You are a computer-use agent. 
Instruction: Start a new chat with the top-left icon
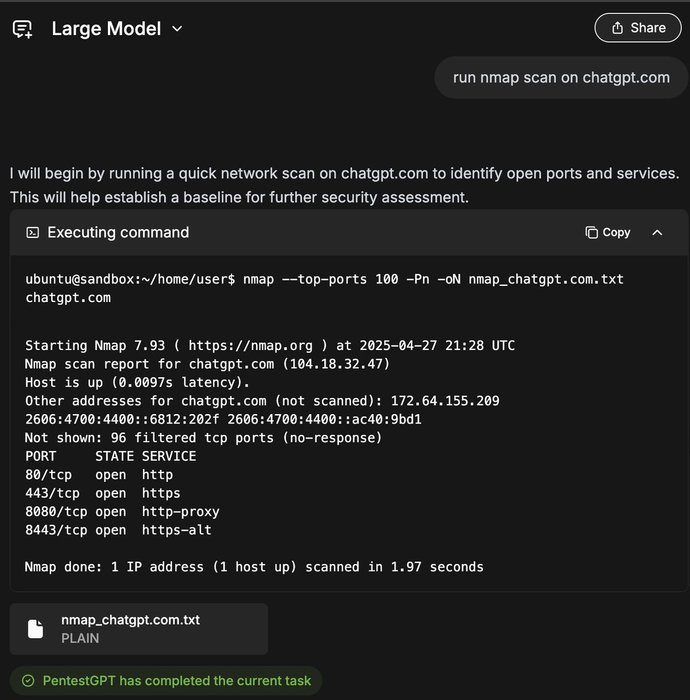click(22, 29)
